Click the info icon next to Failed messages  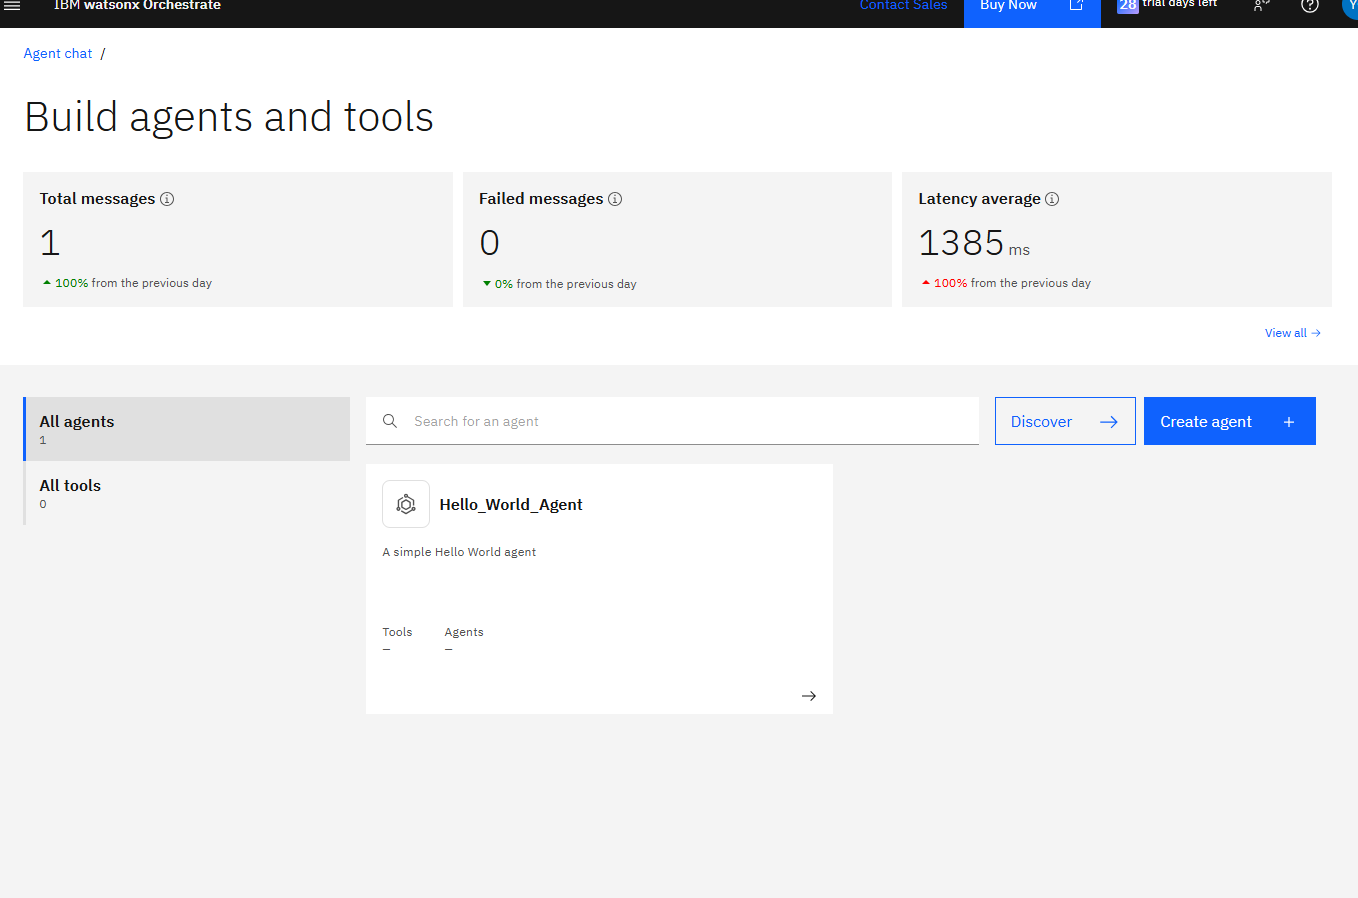615,199
